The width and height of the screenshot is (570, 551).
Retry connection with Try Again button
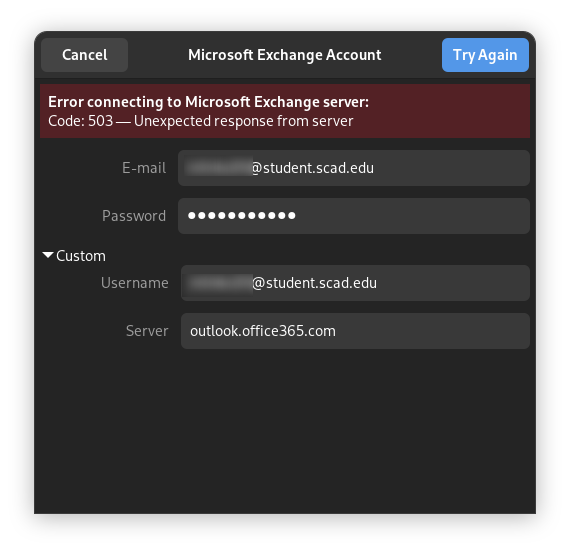pos(485,55)
